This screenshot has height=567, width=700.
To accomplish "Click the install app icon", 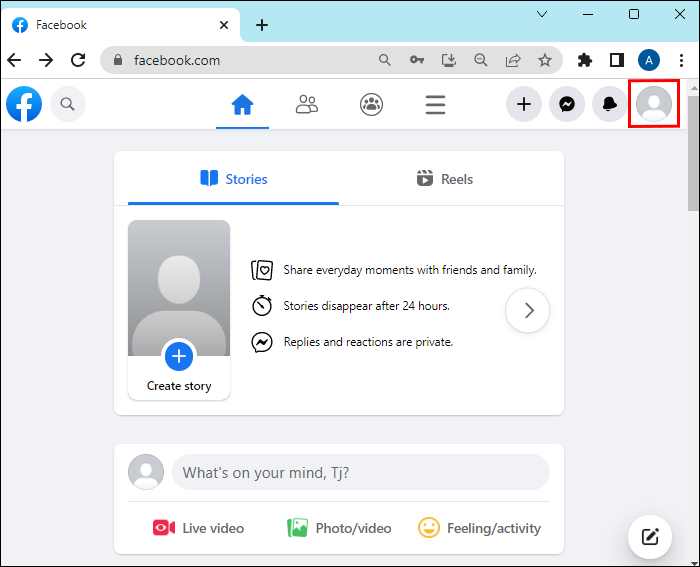I will (449, 60).
